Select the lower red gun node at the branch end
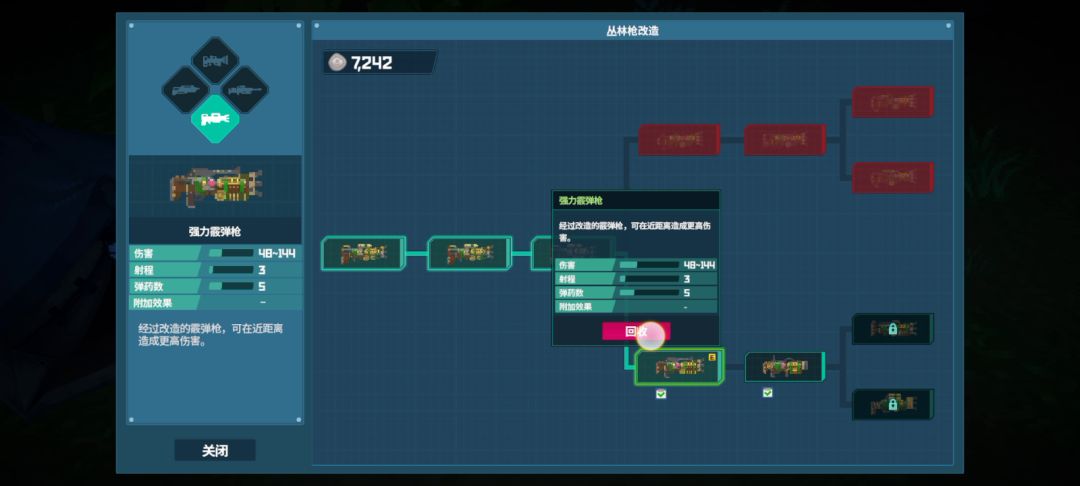This screenshot has width=1080, height=486. (893, 178)
